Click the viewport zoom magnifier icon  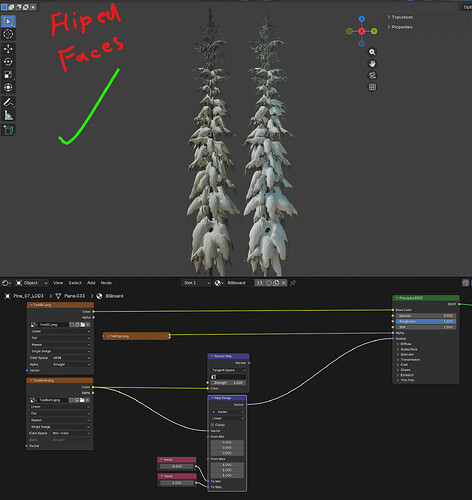[x=372, y=52]
